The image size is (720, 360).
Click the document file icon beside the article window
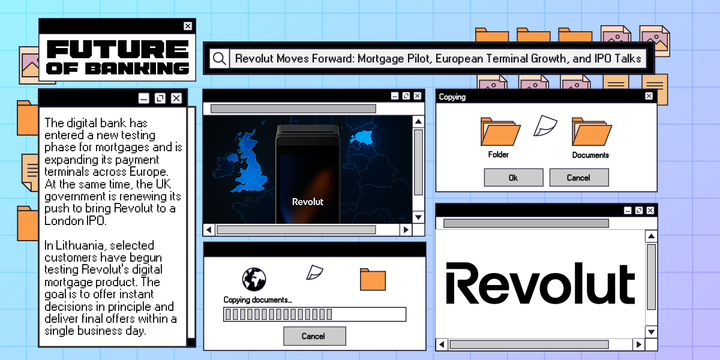tap(30, 173)
